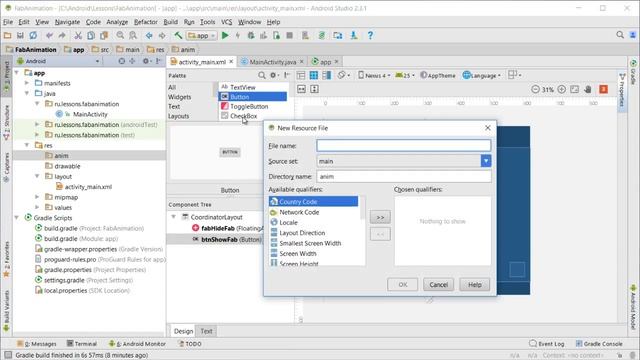This screenshot has height=360, width=640.
Task: Collapse CoordinatorLayout in Component Tree
Action: point(173,217)
